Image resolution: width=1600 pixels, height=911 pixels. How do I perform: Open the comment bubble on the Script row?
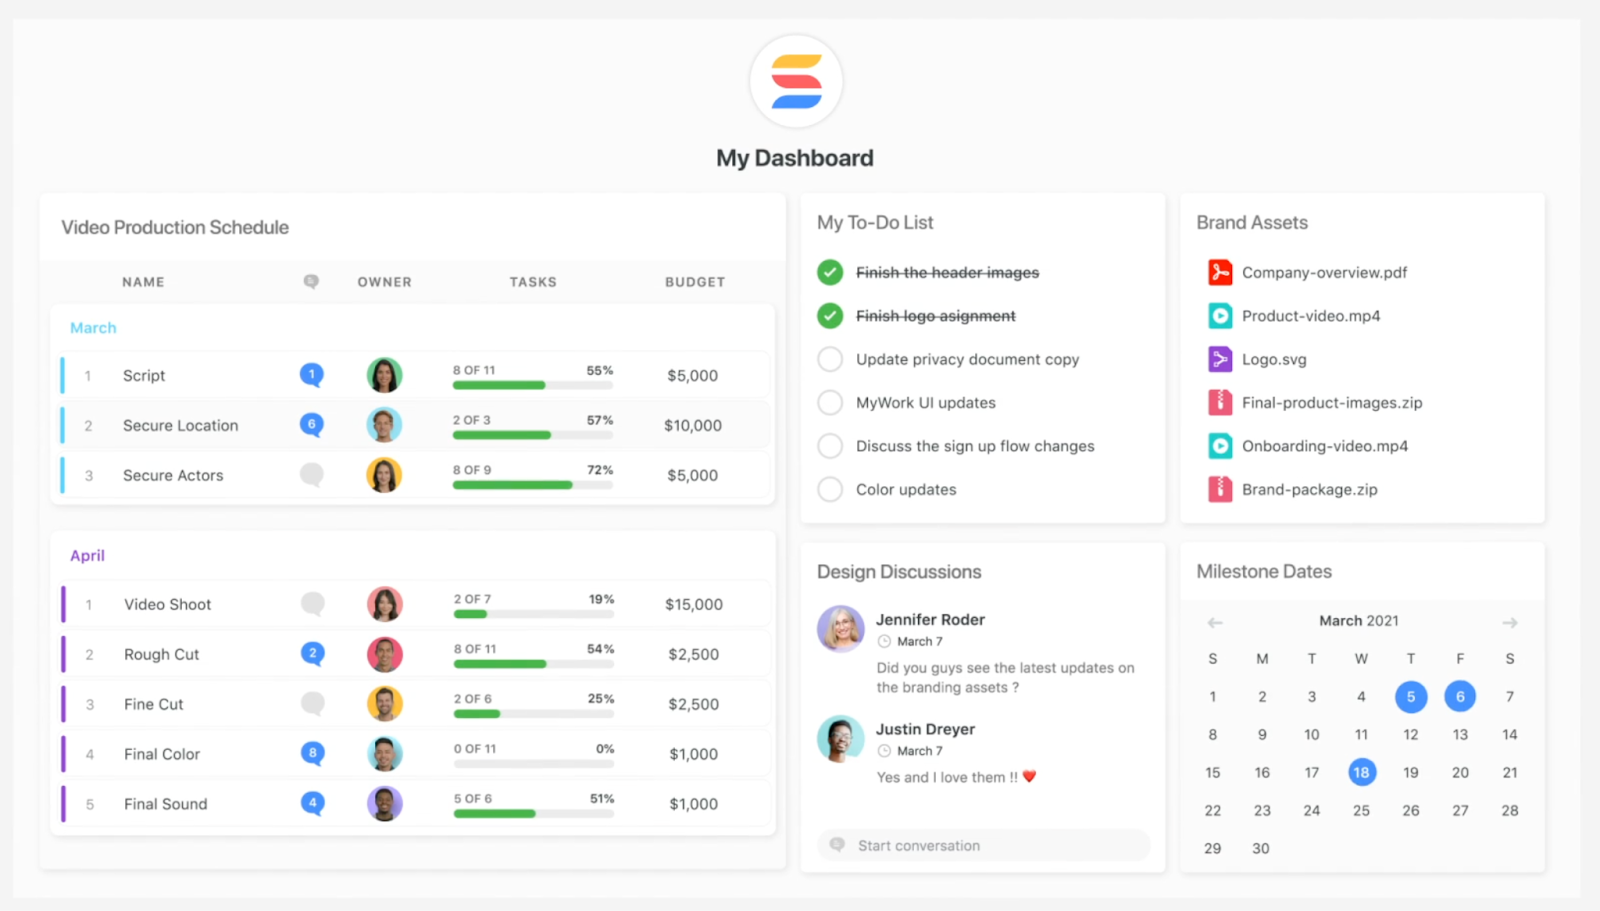[x=311, y=375]
